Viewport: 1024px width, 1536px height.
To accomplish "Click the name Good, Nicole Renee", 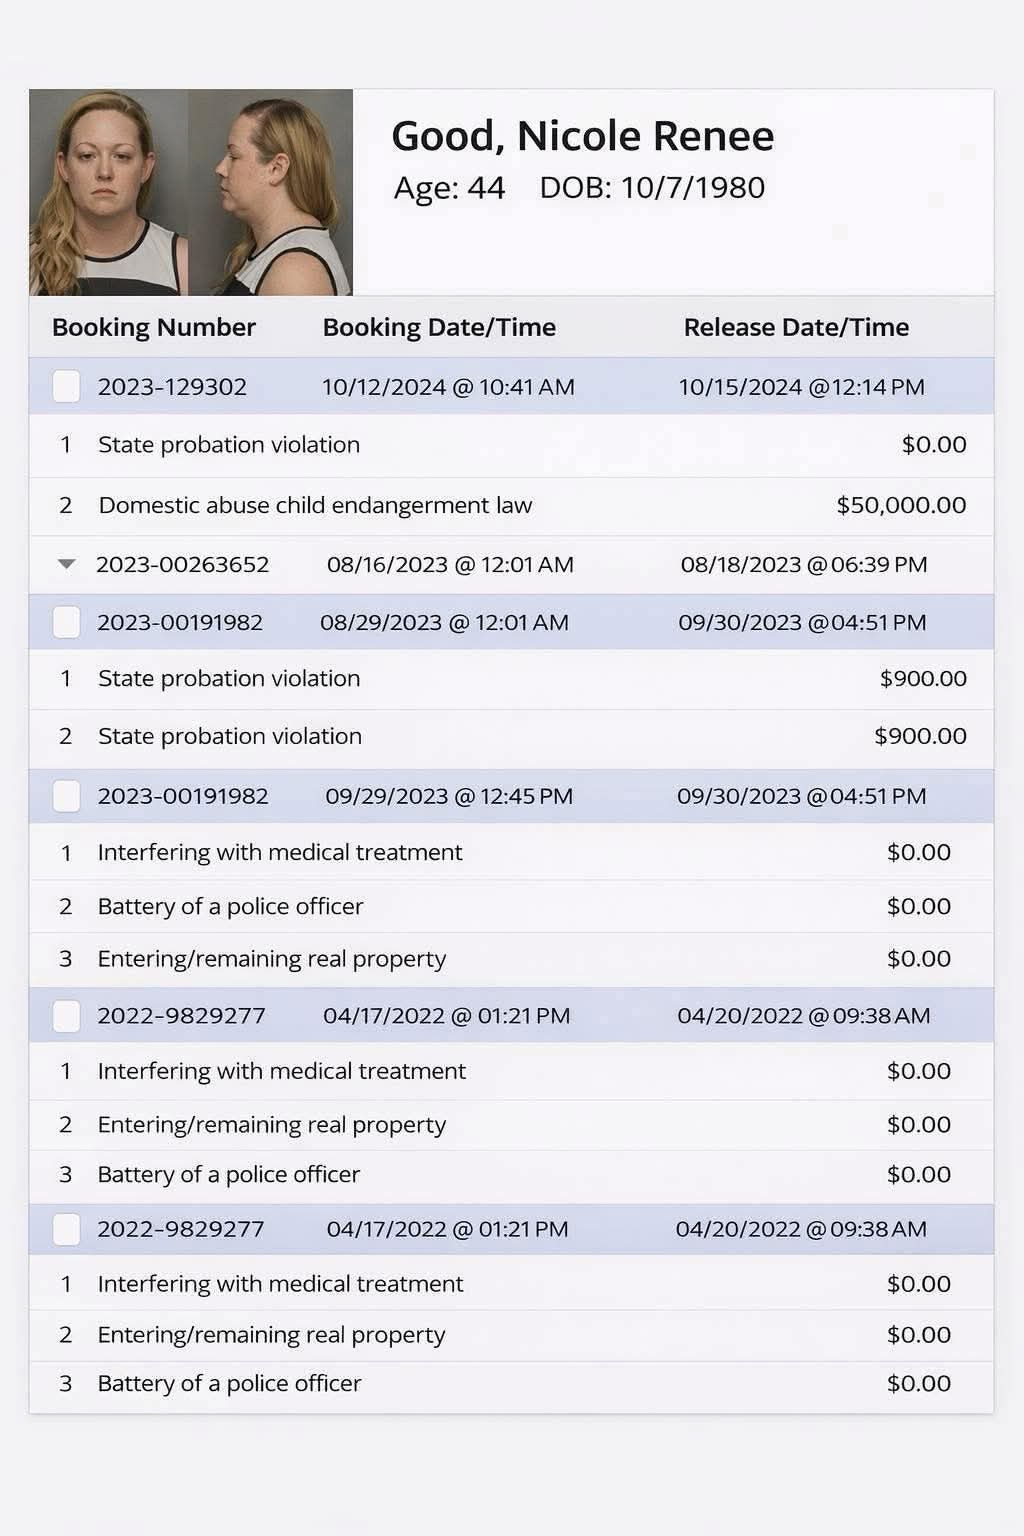I will 582,136.
